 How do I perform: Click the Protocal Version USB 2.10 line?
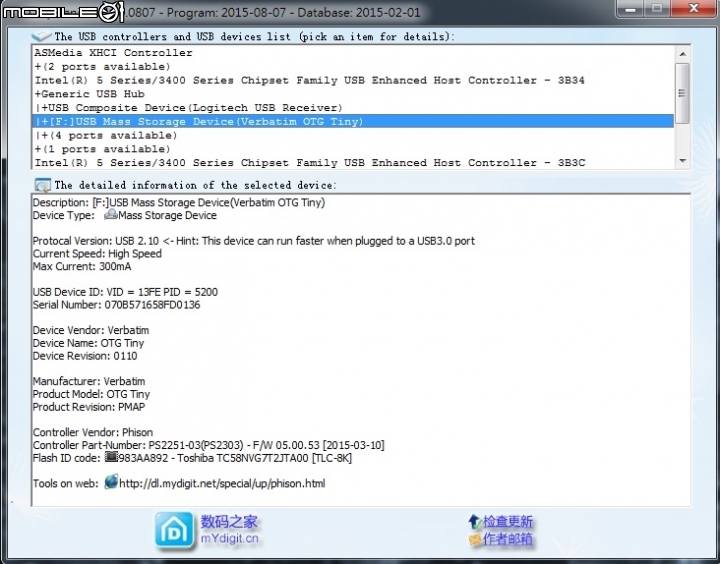(x=253, y=241)
